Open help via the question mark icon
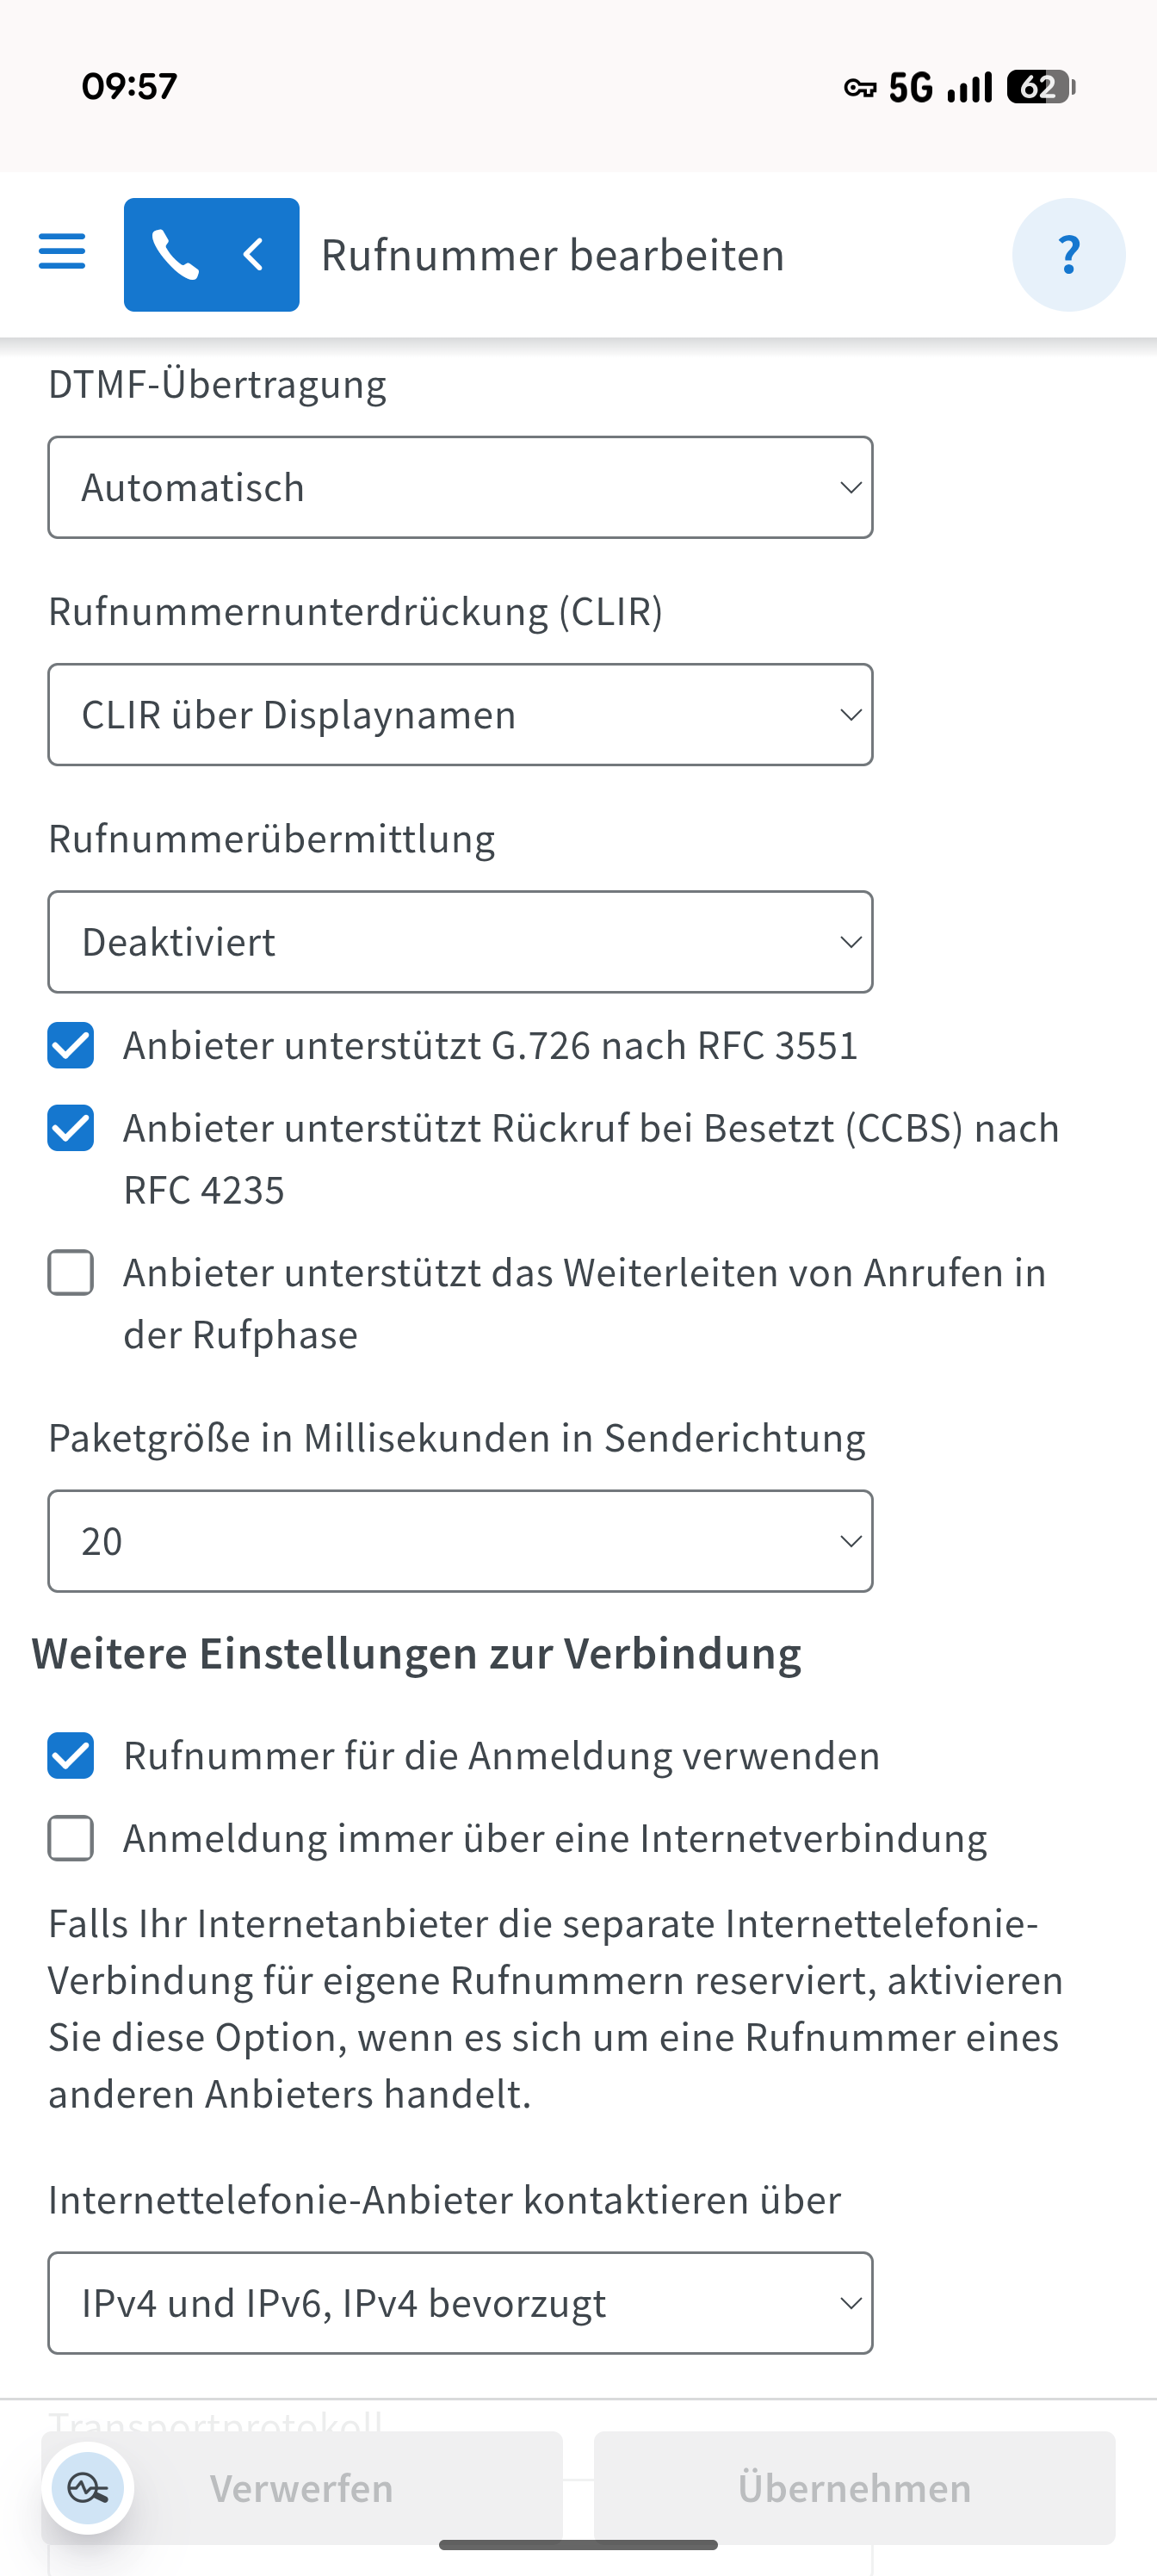 click(x=1068, y=255)
